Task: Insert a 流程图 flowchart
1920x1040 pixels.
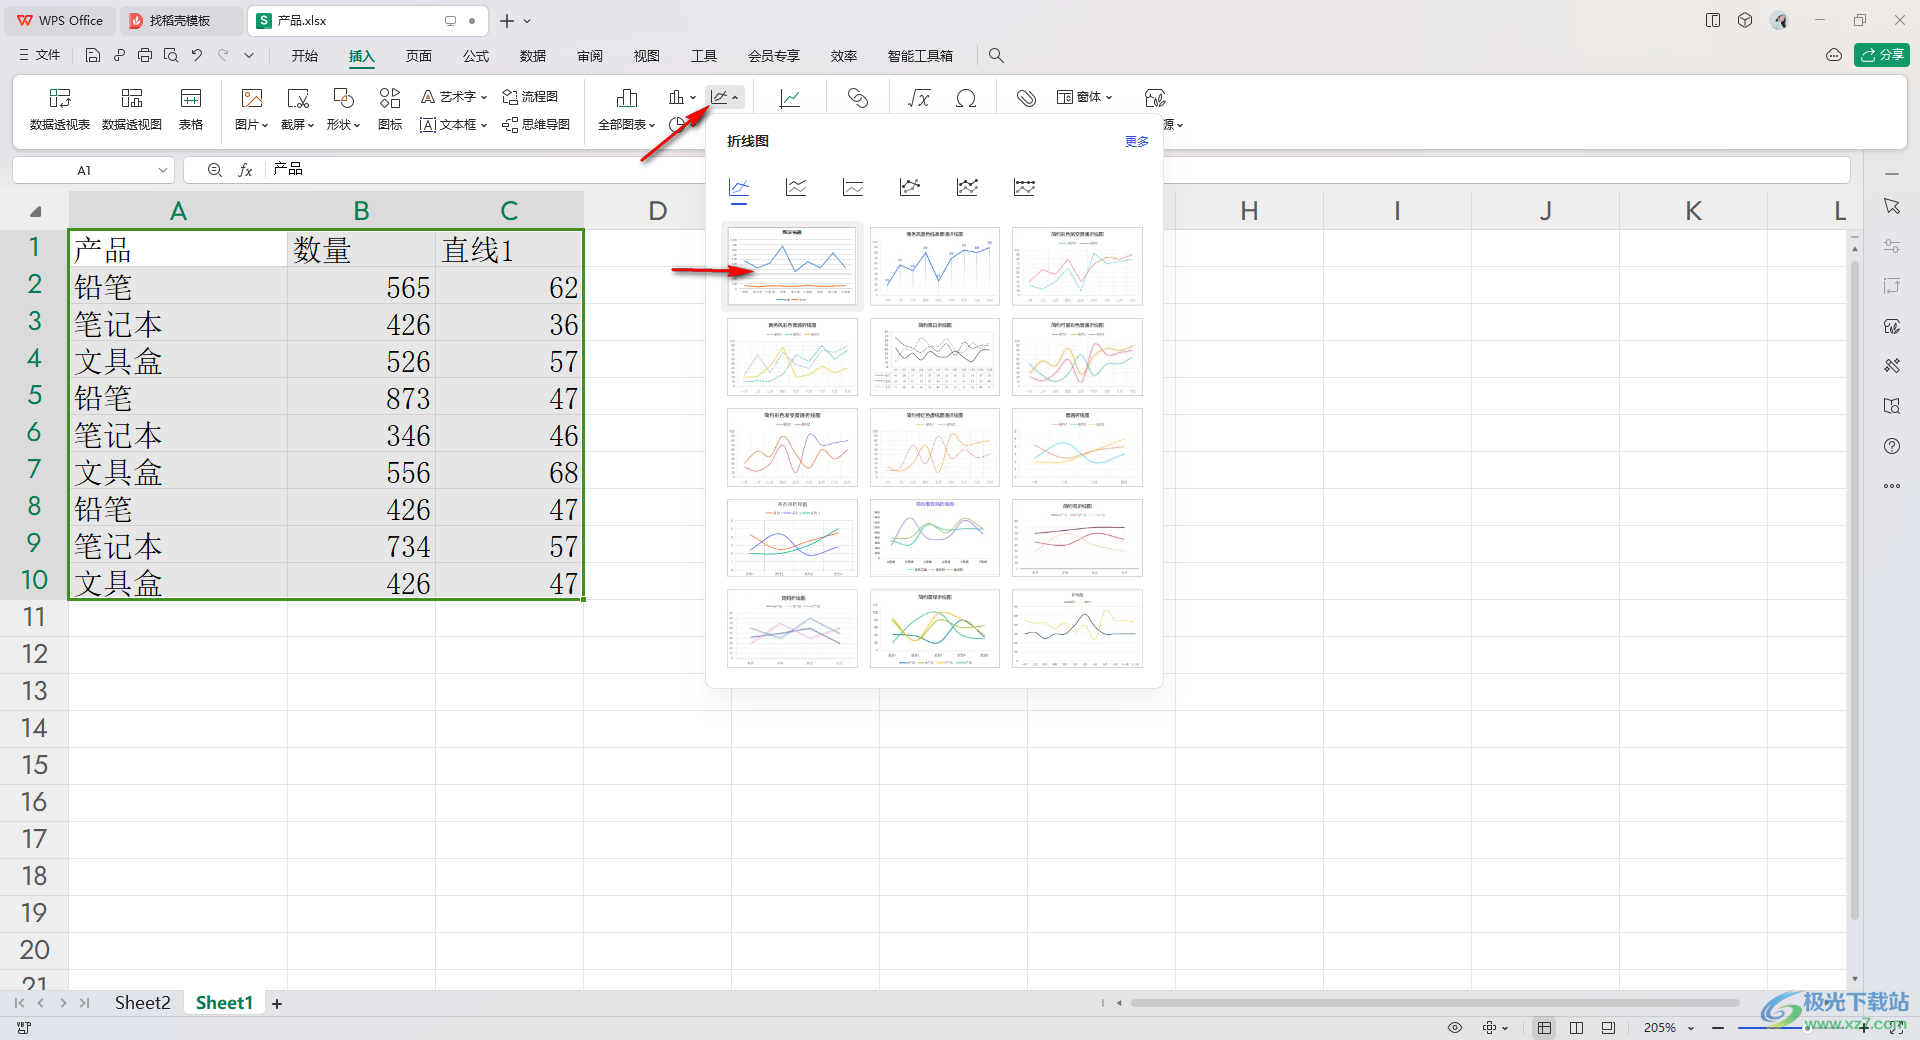Action: point(530,97)
